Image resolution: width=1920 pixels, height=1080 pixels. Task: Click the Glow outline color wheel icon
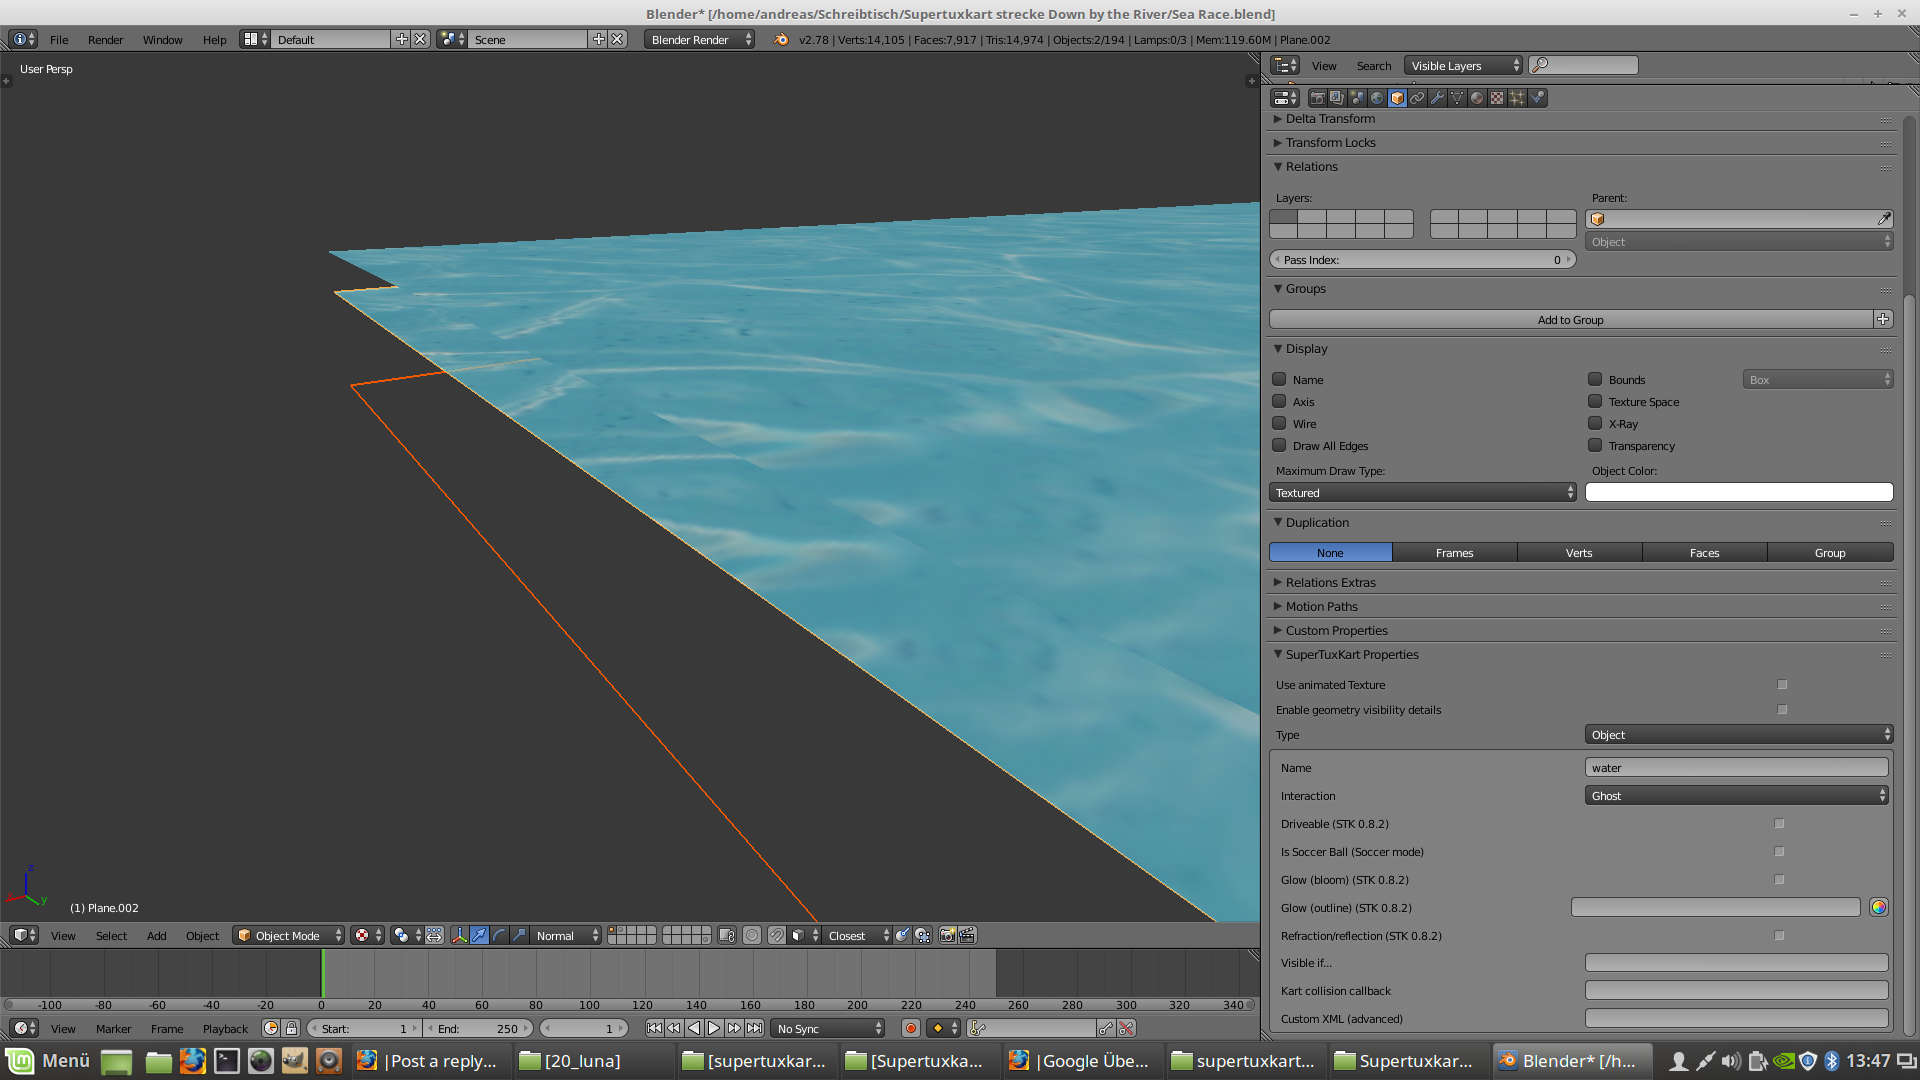pyautogui.click(x=1878, y=907)
